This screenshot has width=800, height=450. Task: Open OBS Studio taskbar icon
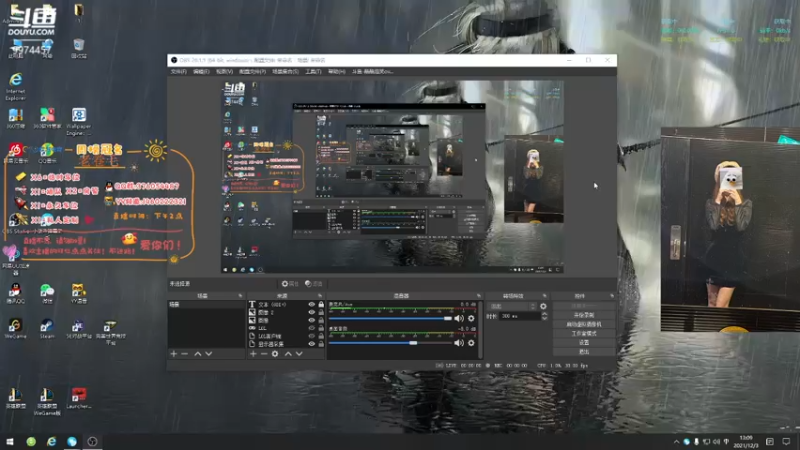(92, 441)
